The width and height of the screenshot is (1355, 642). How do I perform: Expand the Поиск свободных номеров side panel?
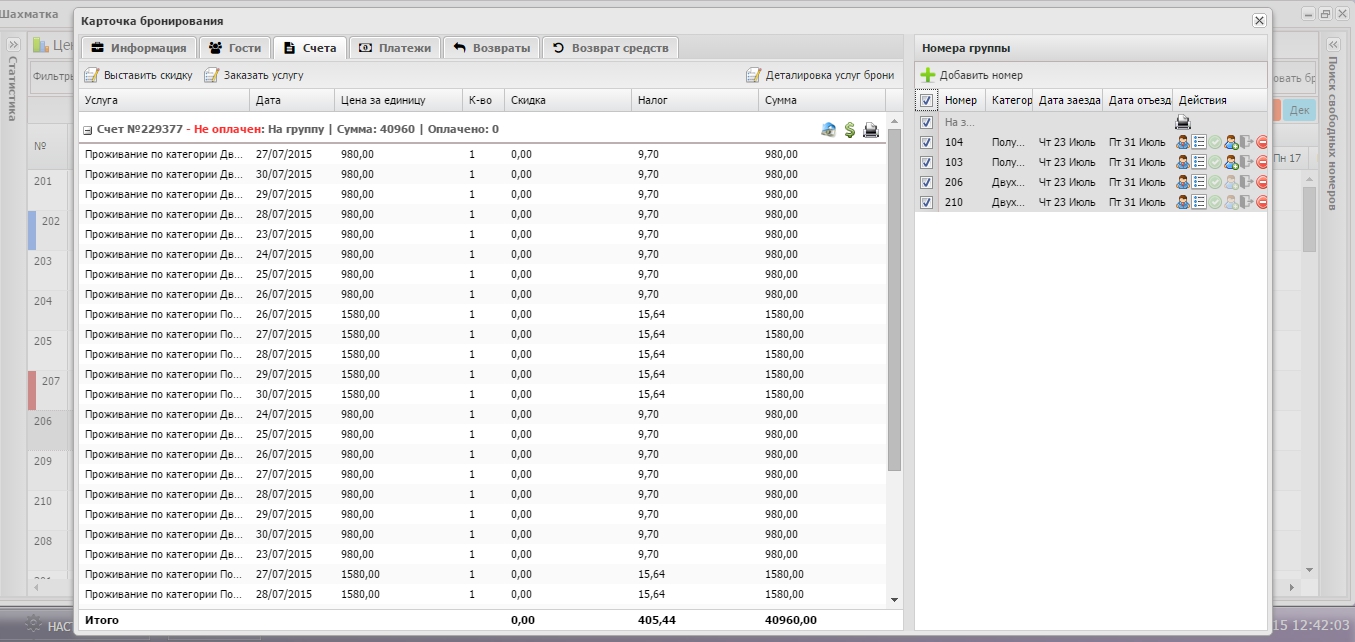(1333, 45)
